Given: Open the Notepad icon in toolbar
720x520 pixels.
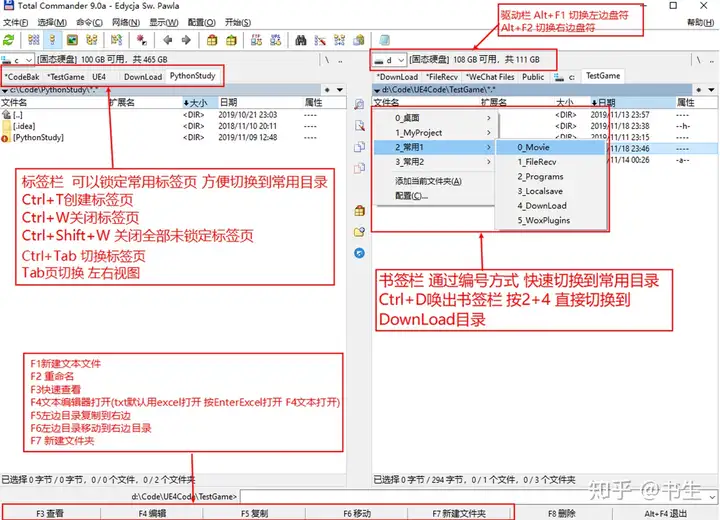Looking at the screenshot, I should tap(384, 40).
